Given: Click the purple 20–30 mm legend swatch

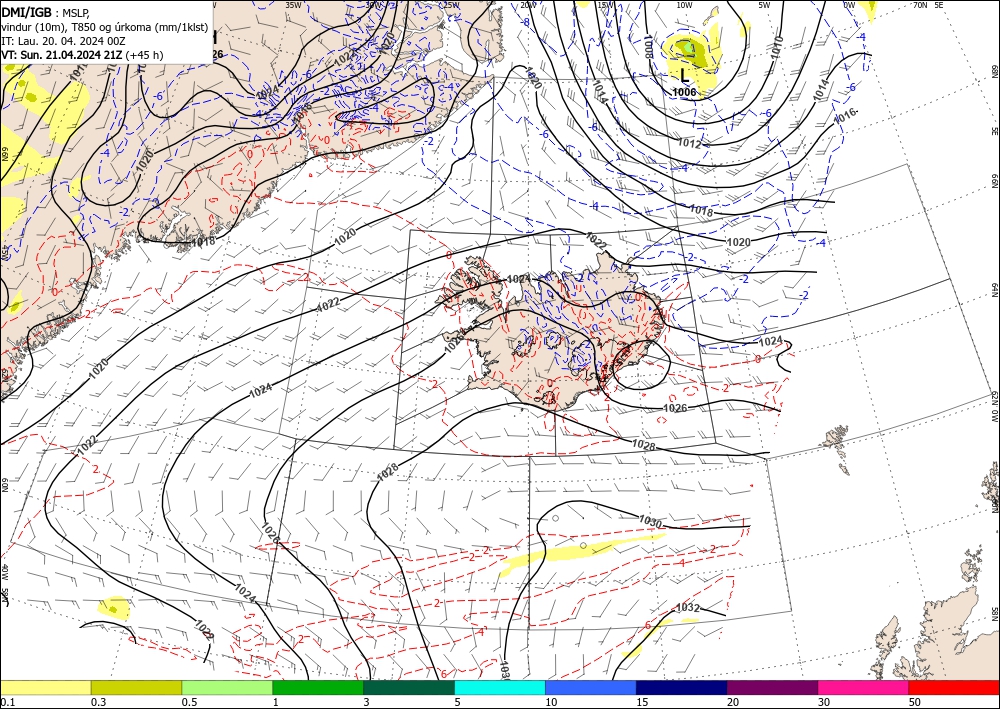Looking at the screenshot, I should click(772, 687).
